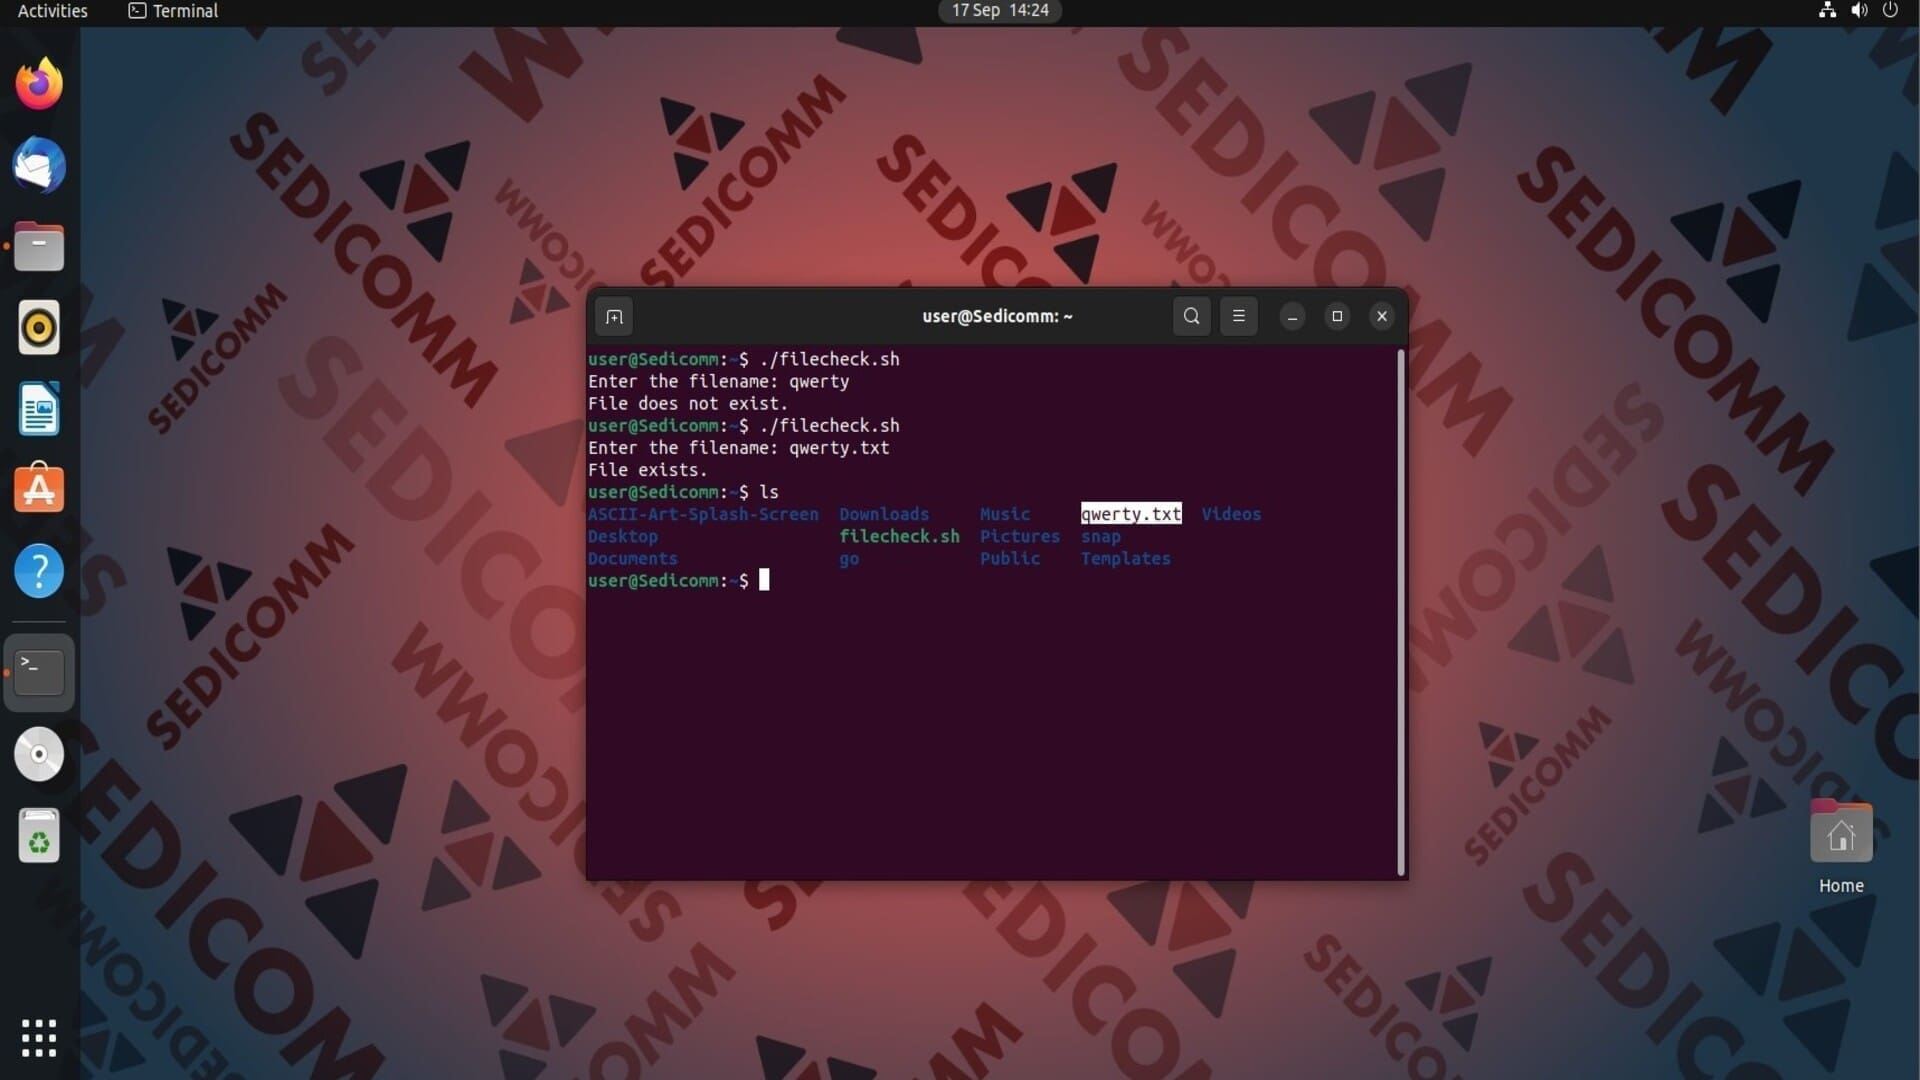Click the Music directory name

coord(1005,514)
